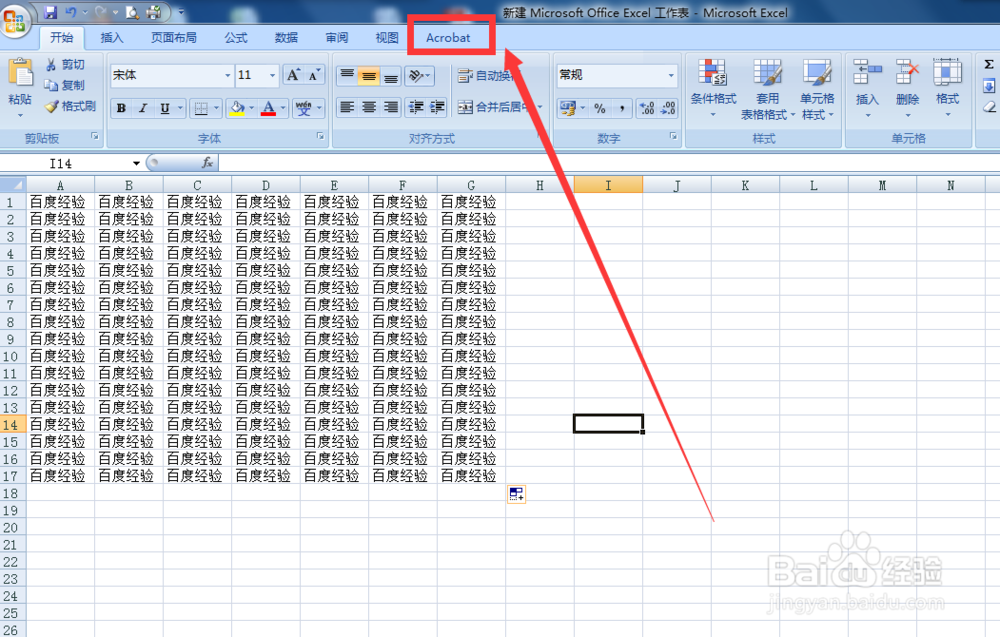Image resolution: width=1000 pixels, height=637 pixels.
Task: Increase decimal places
Action: point(647,108)
